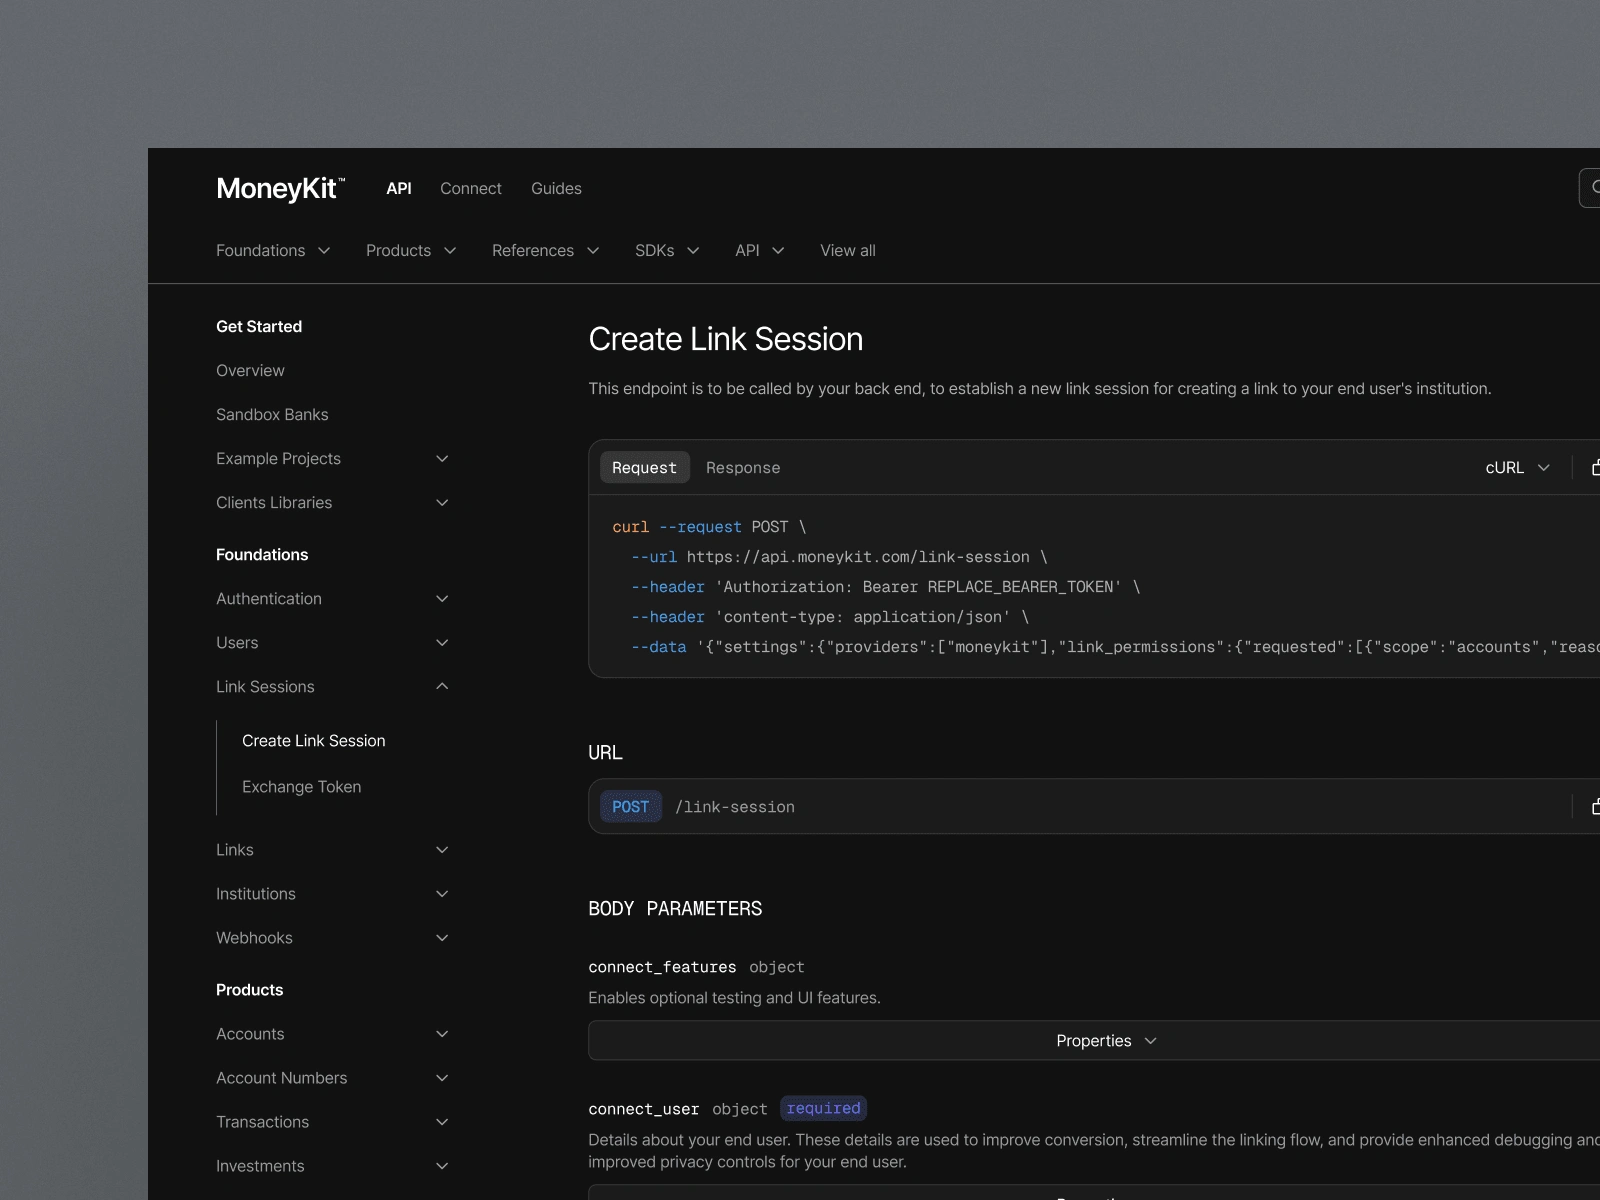The width and height of the screenshot is (1600, 1200).
Task: Open the API top navigation tab
Action: [x=399, y=188]
